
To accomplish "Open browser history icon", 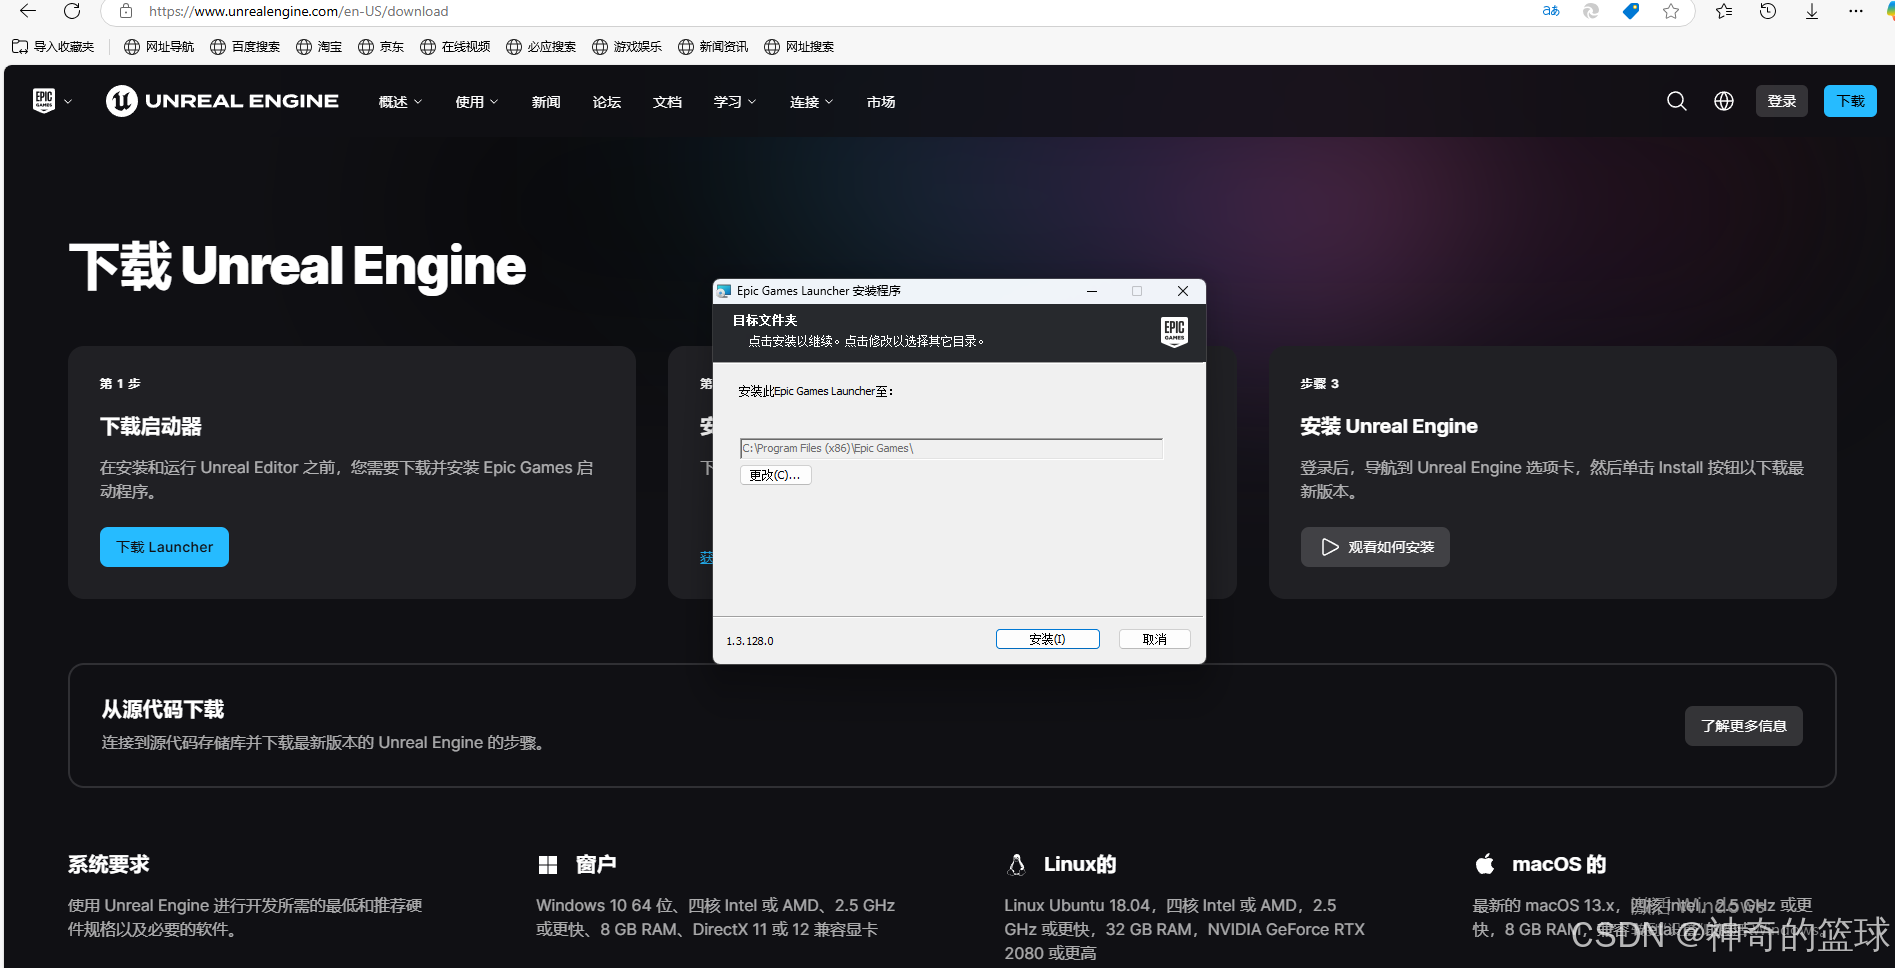I will (1768, 11).
